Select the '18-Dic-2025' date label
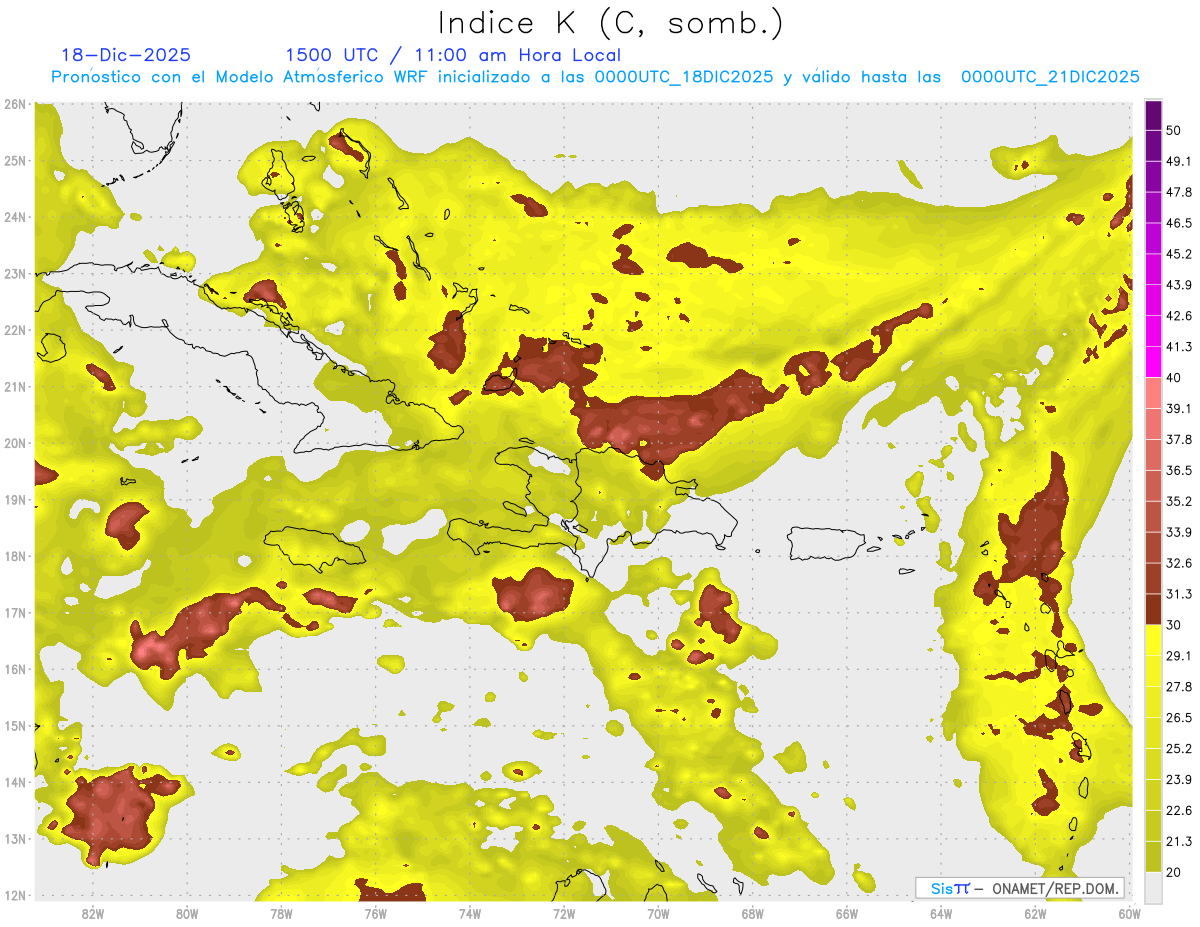The image size is (1200, 927). [x=126, y=55]
